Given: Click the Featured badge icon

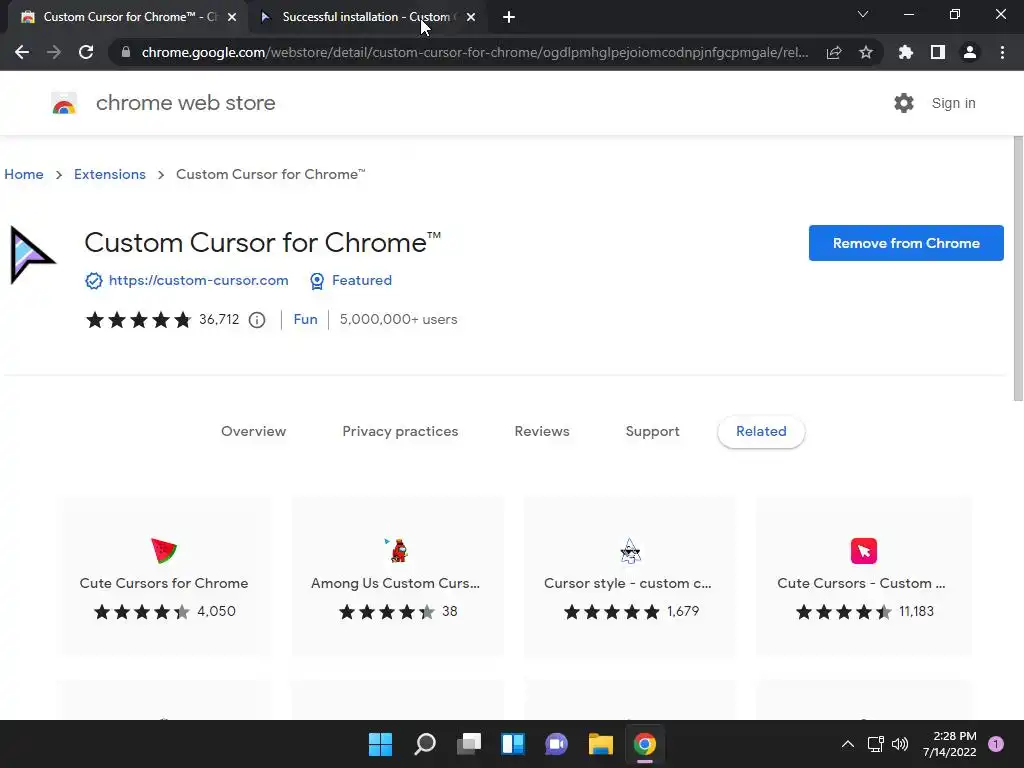Looking at the screenshot, I should [317, 281].
